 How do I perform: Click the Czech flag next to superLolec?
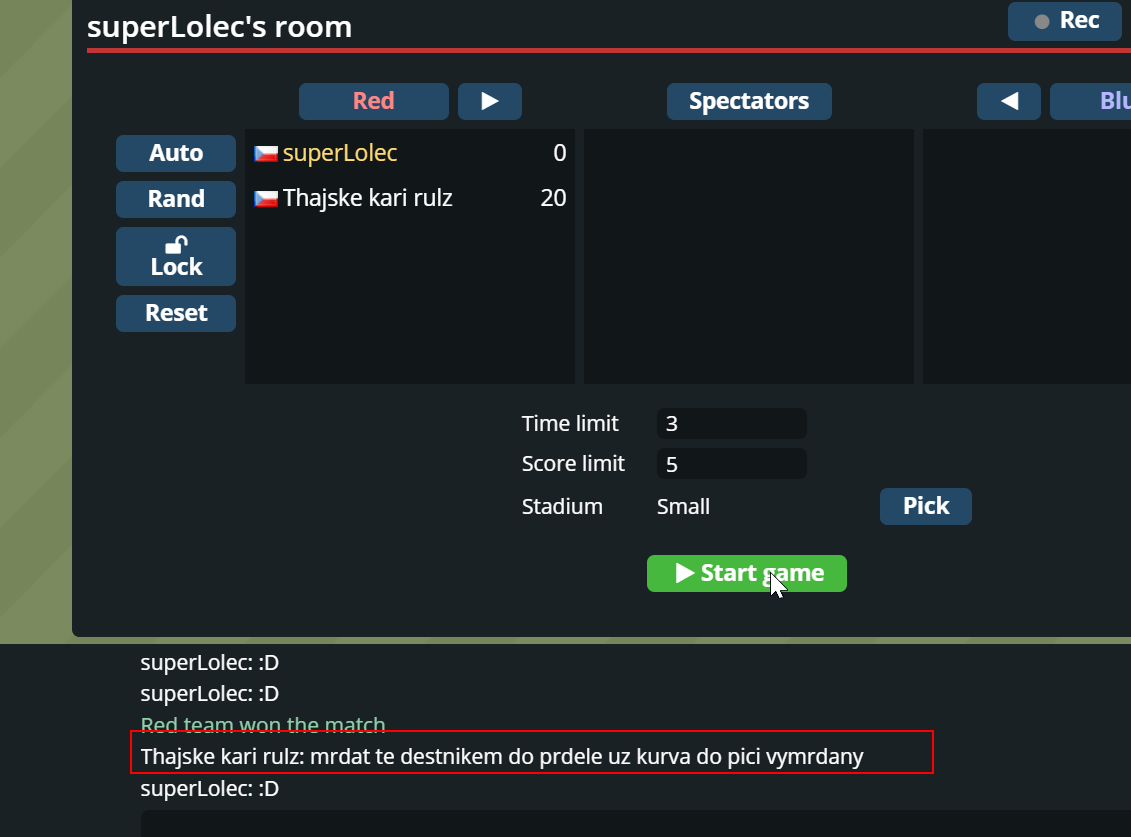click(x=266, y=154)
